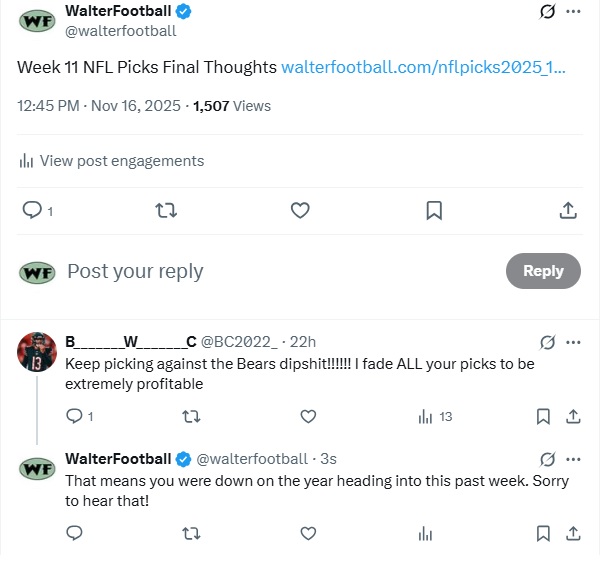The height and width of the screenshot is (575, 609).
Task: Bookmark the main WalterFootball post
Action: pos(434,210)
